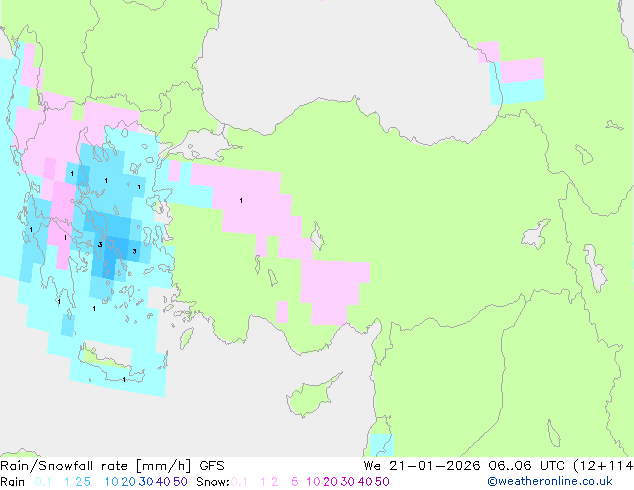The width and height of the screenshot is (634, 490).
Task: Click the Rain legend value 30
Action: (x=146, y=482)
